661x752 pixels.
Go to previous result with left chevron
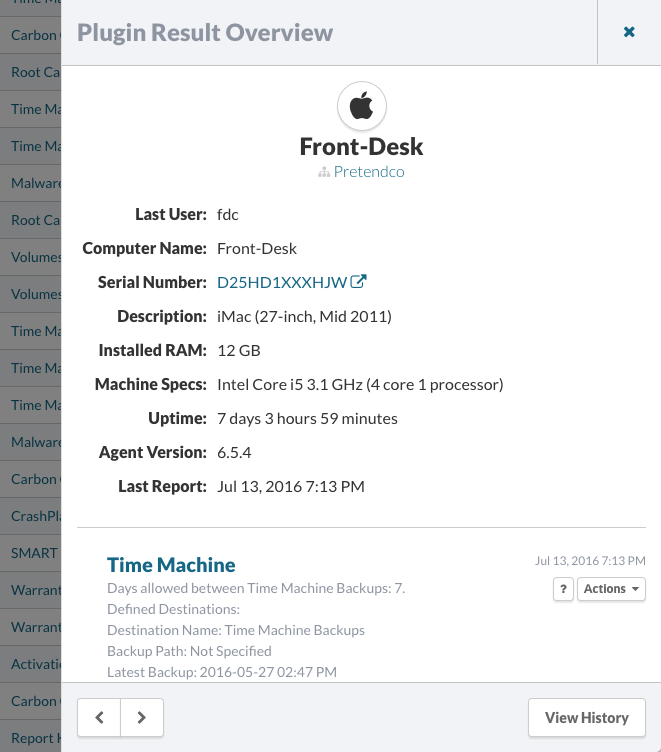tap(99, 717)
